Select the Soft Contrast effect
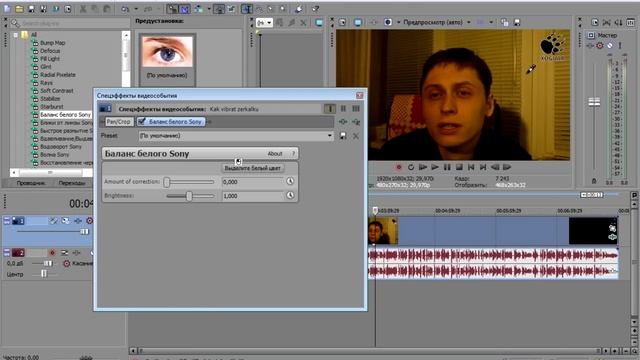Viewport: 640px width, 360px height. point(57,91)
